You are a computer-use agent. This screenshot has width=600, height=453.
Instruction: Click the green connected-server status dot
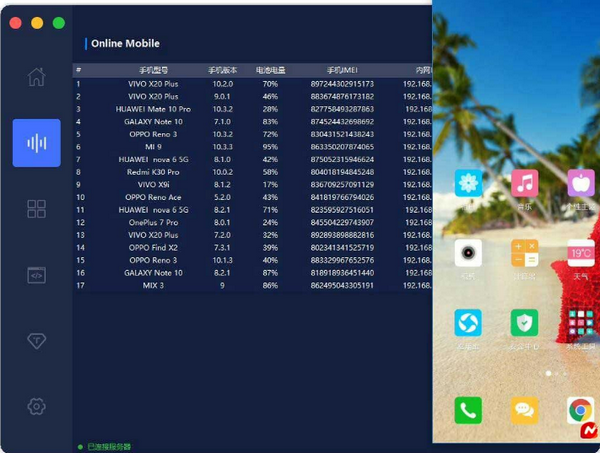coord(80,446)
